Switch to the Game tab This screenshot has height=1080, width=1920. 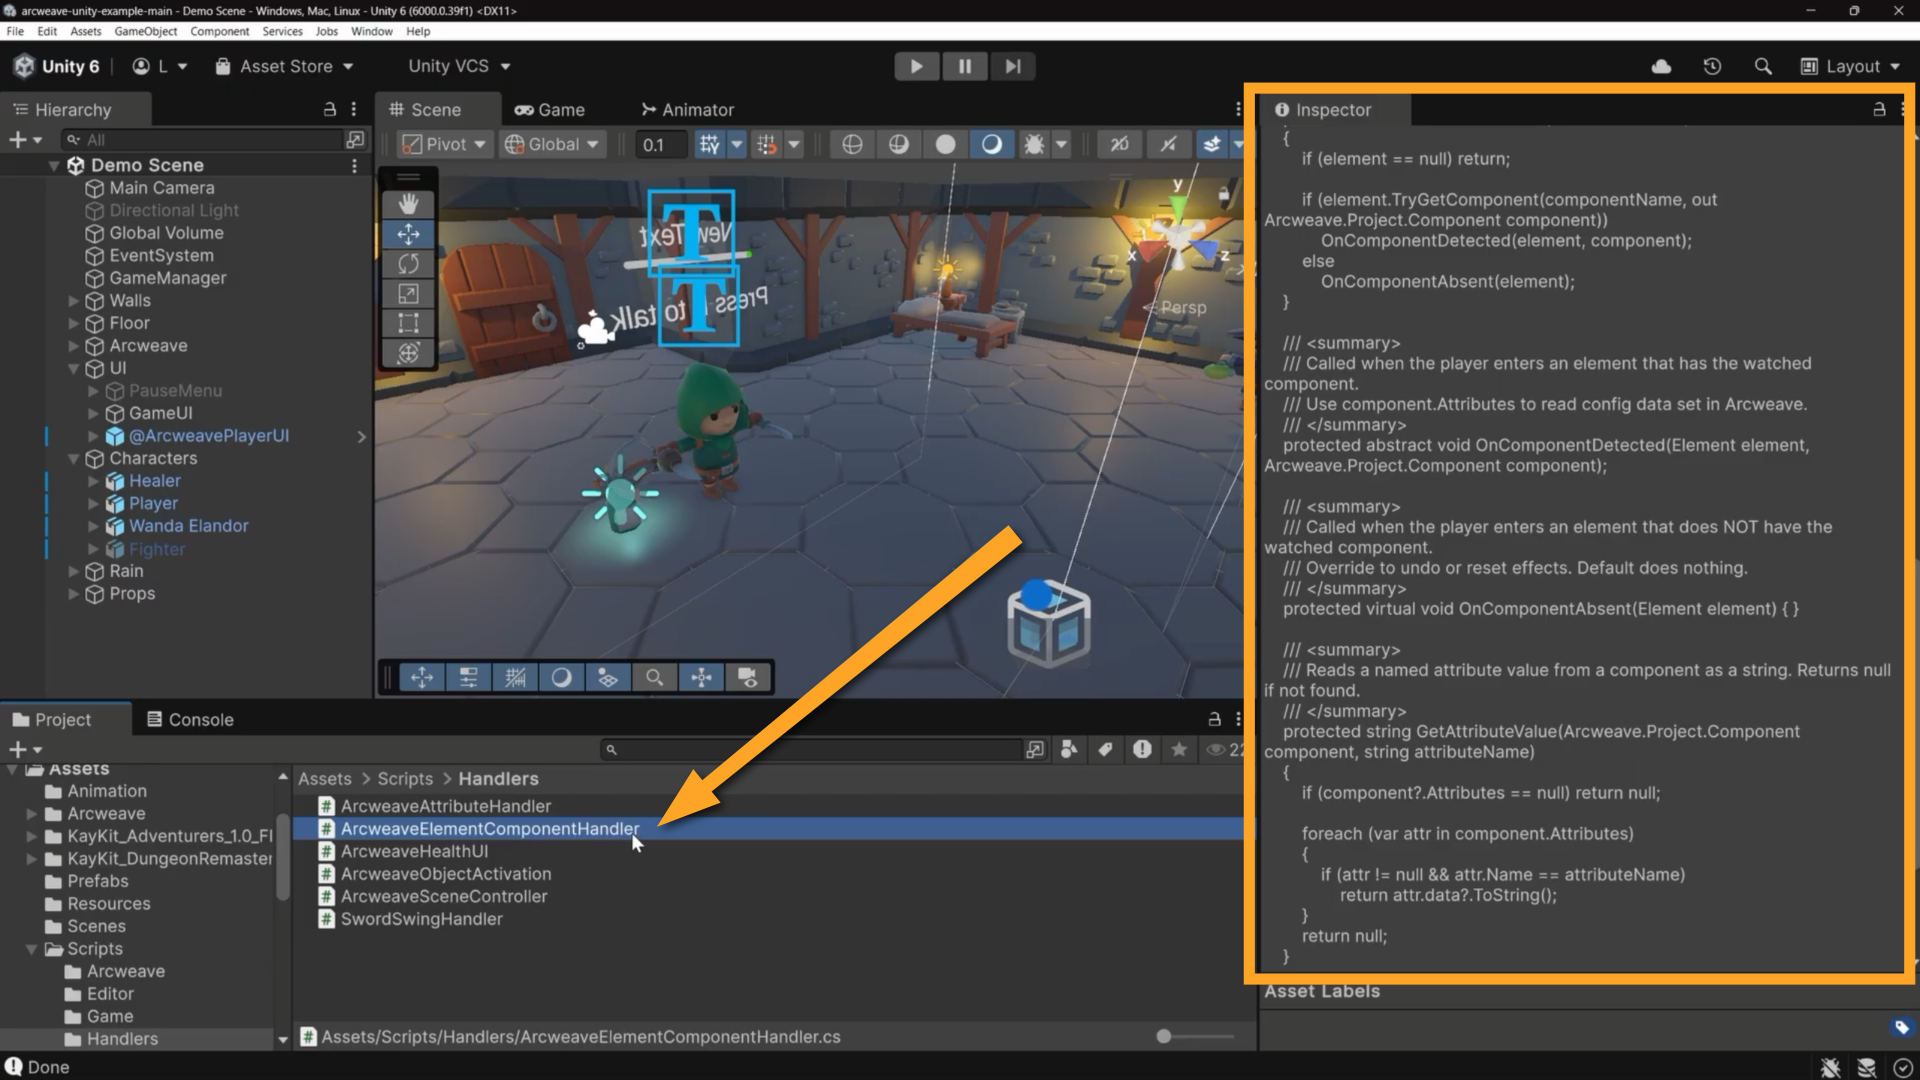550,109
